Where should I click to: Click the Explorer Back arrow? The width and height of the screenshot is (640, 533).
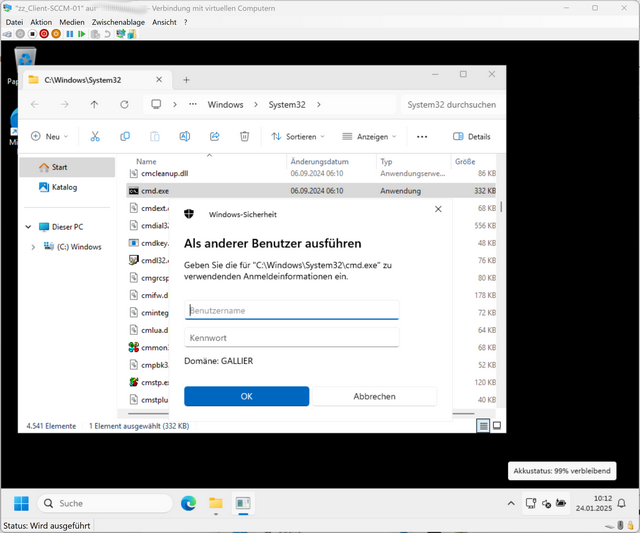35,104
